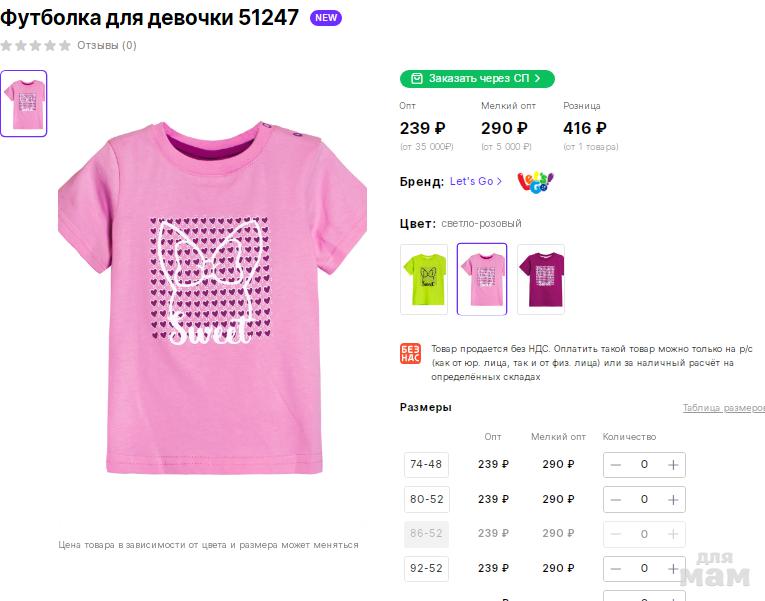
Task: Select size 80-52 option
Action: [426, 499]
